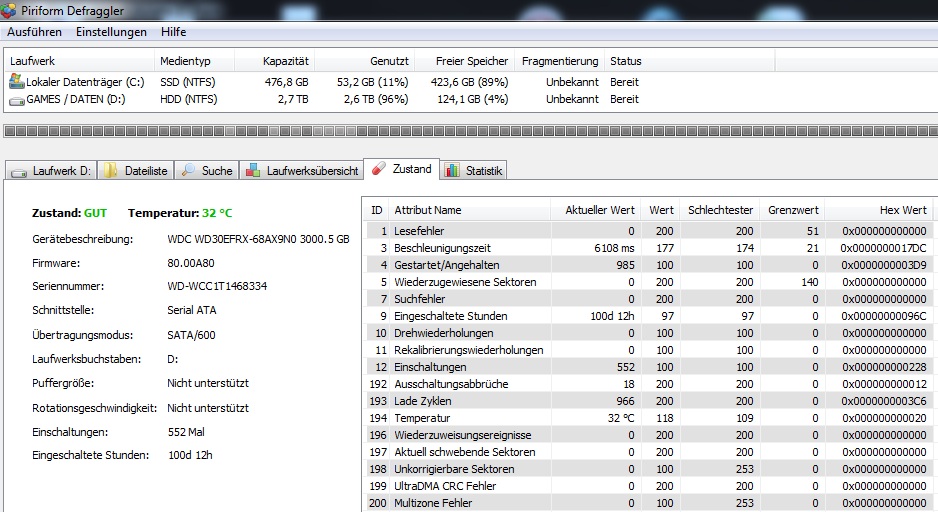Screen dimensions: 938x512
Task: Click the Schlechtester column header
Action: [720, 210]
